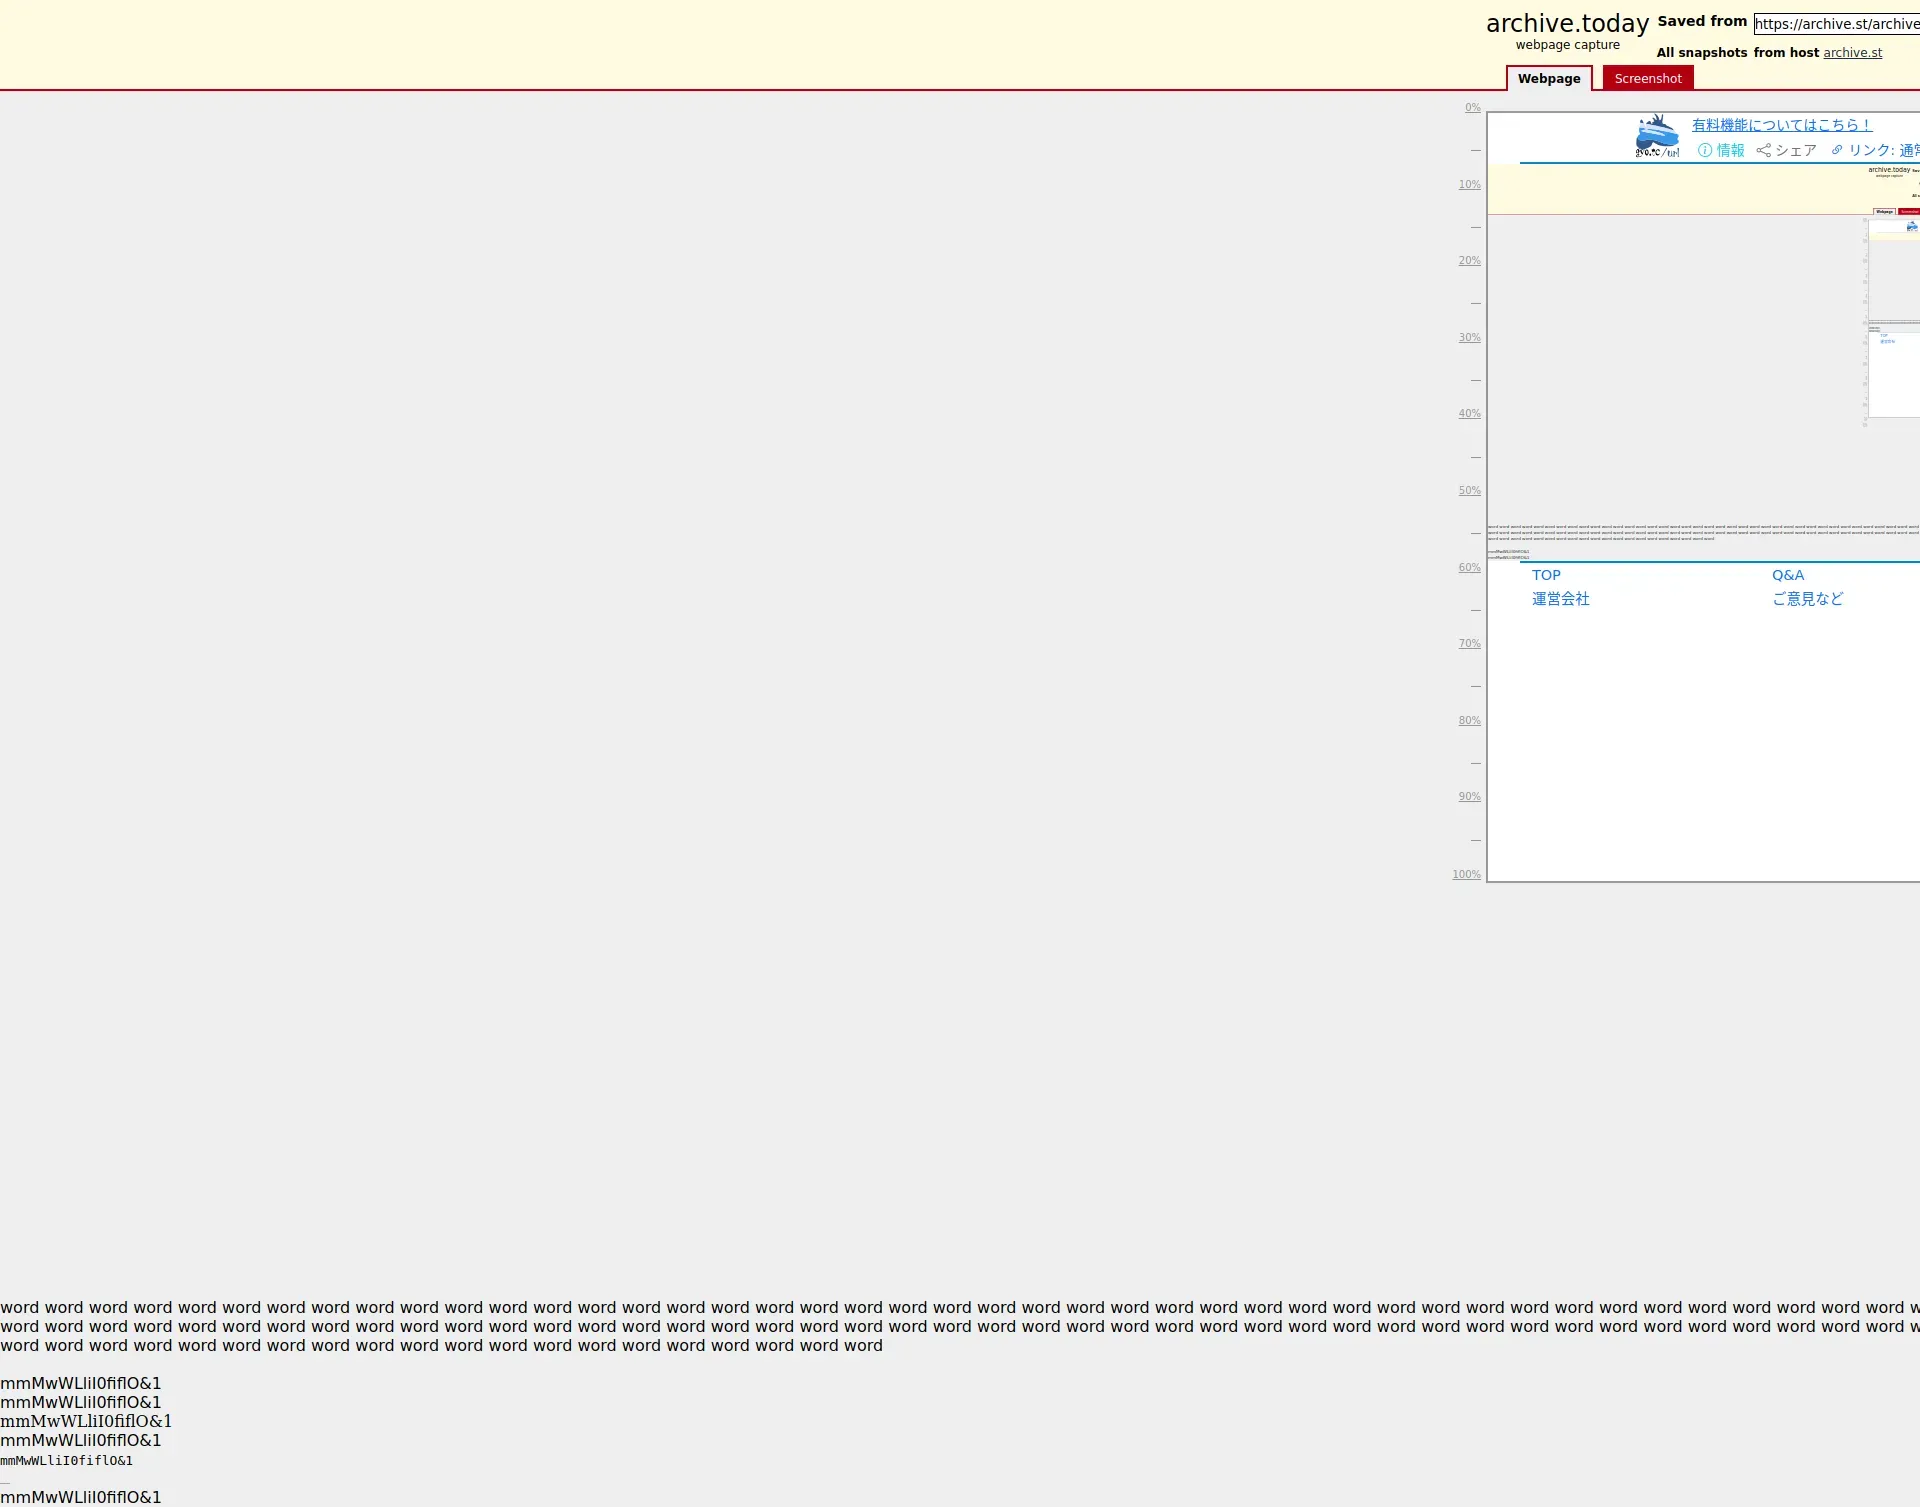
Task: Focus the Saved from URL field
Action: pos(1836,24)
